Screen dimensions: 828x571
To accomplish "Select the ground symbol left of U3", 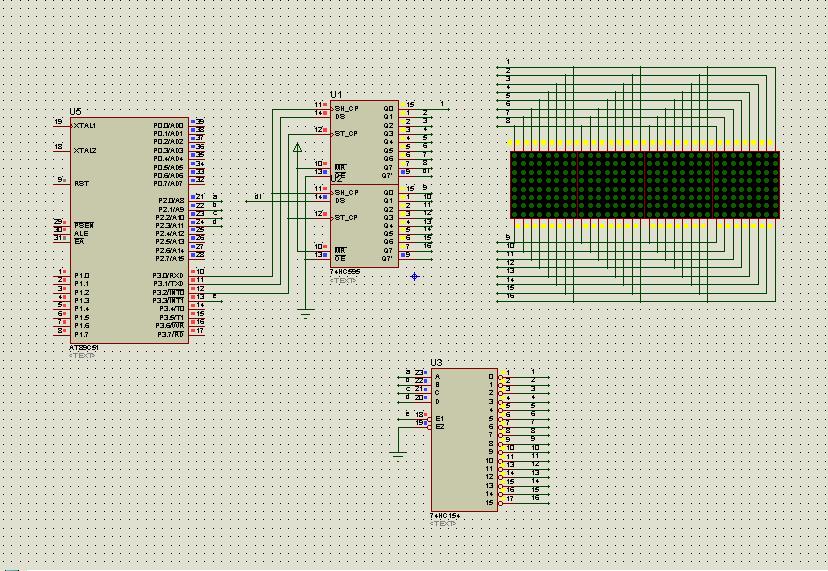I will (399, 455).
